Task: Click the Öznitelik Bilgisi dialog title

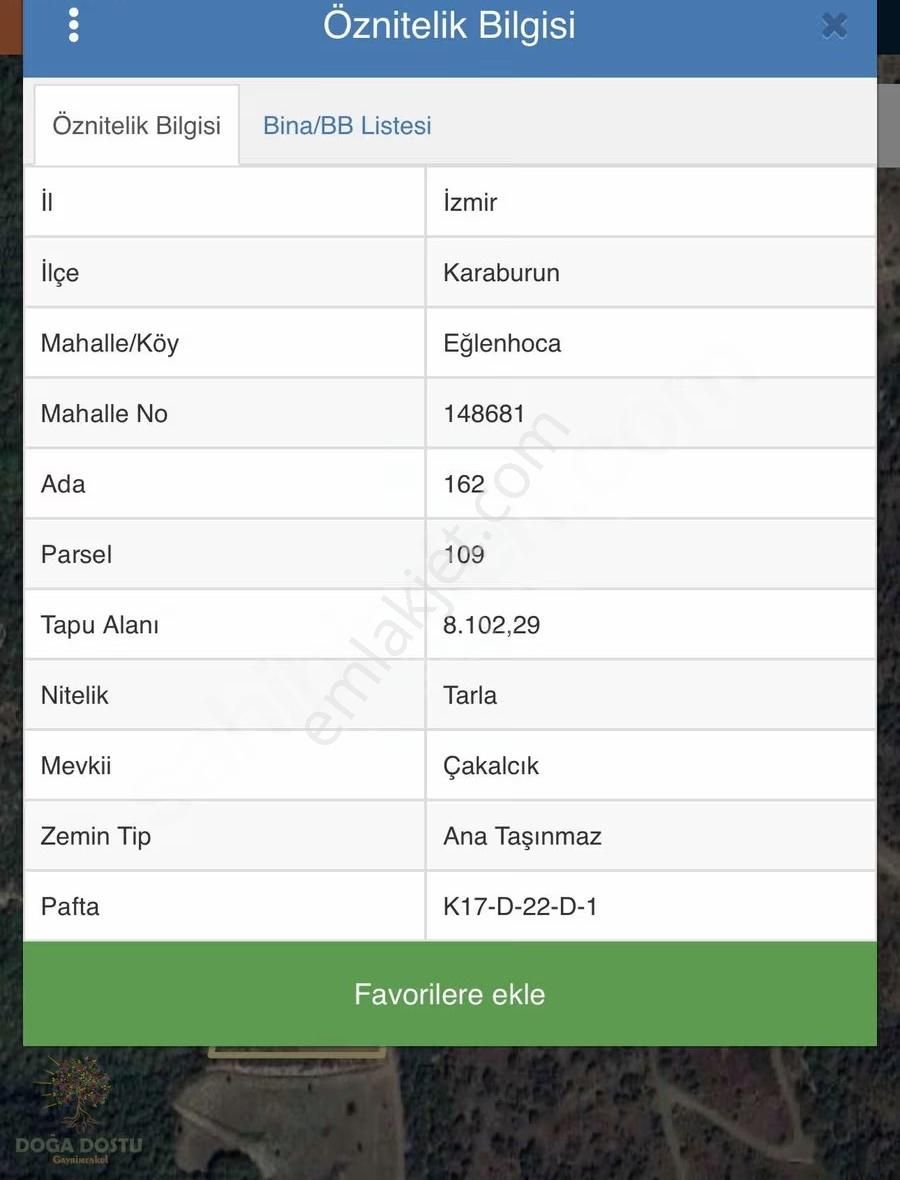Action: 449,26
